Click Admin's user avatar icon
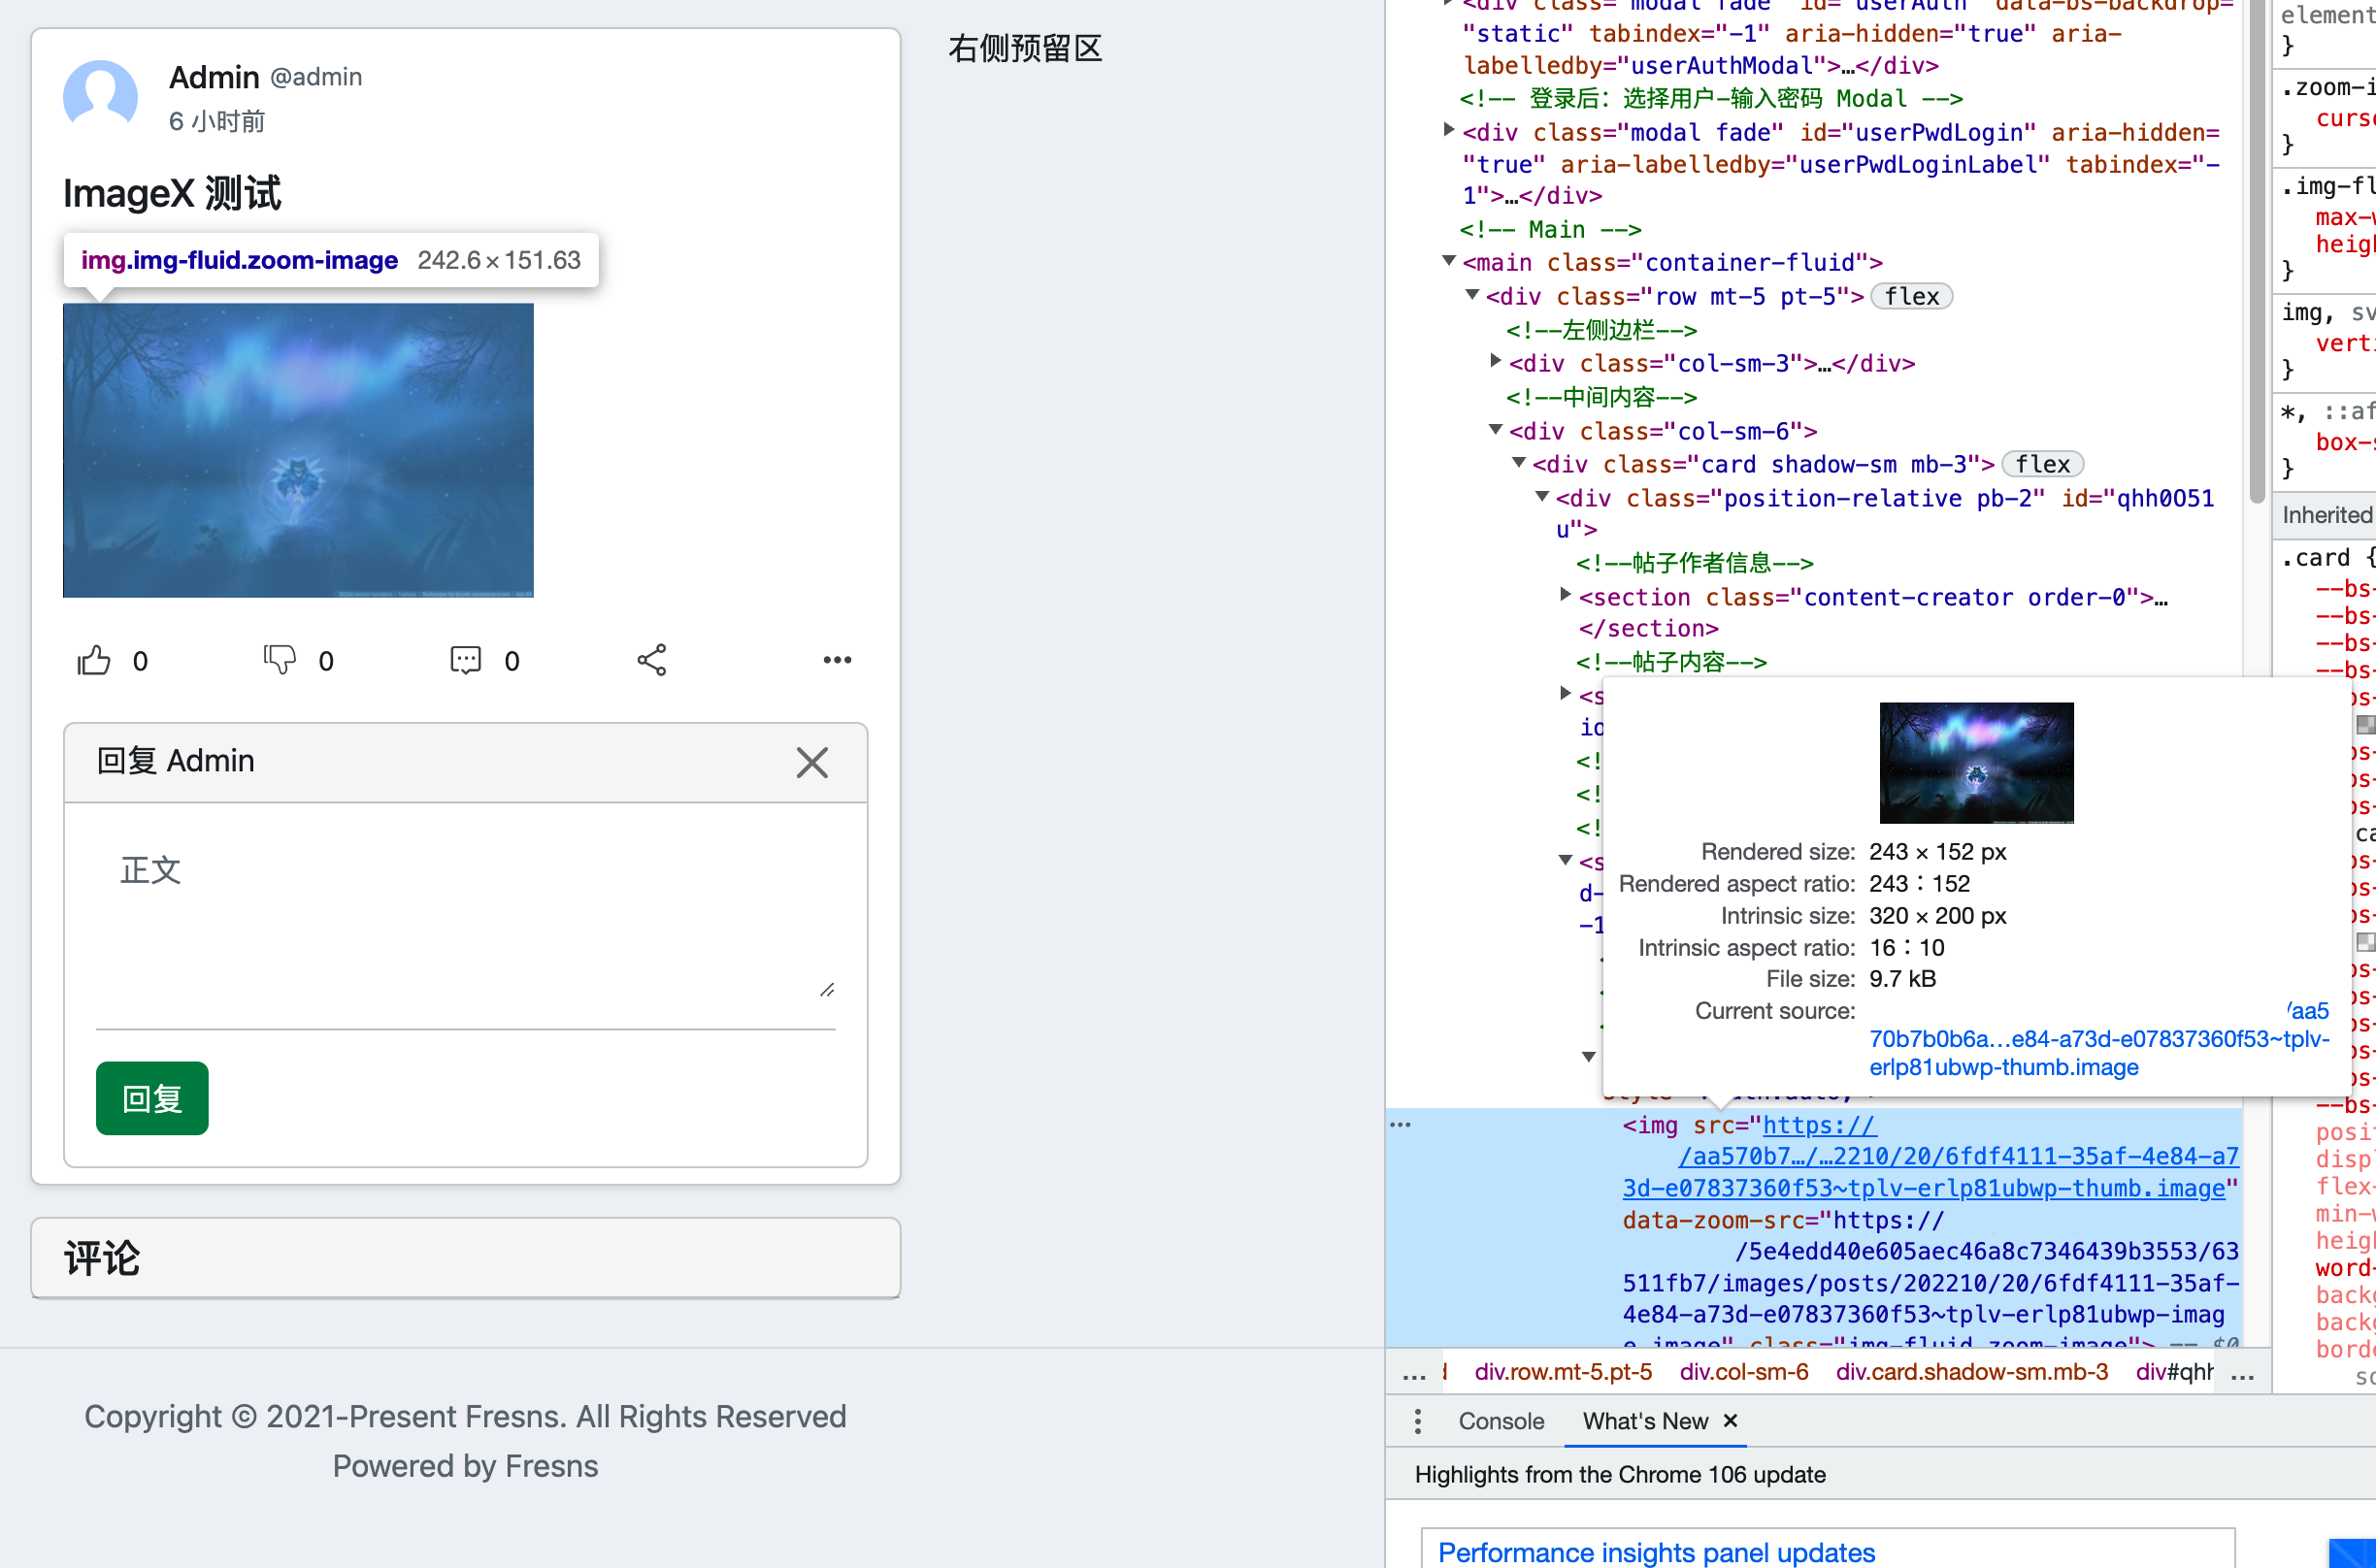The image size is (2376, 1568). coord(100,96)
